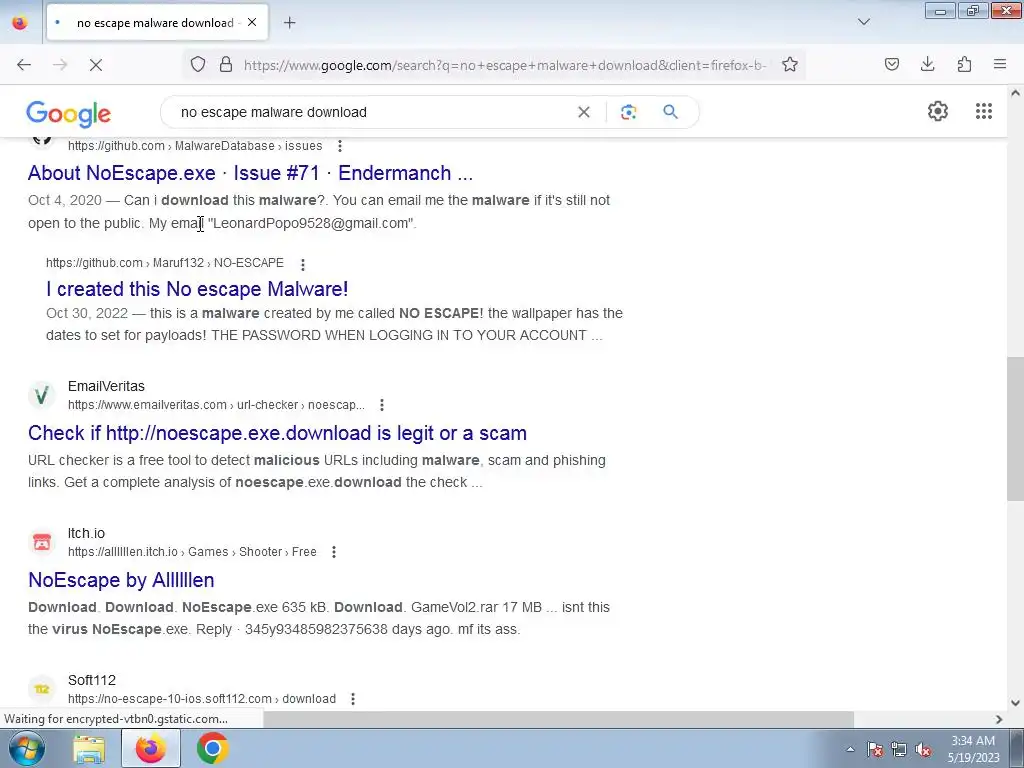Image resolution: width=1024 pixels, height=768 pixels.
Task: Search by image with Google Lens icon
Action: point(628,112)
